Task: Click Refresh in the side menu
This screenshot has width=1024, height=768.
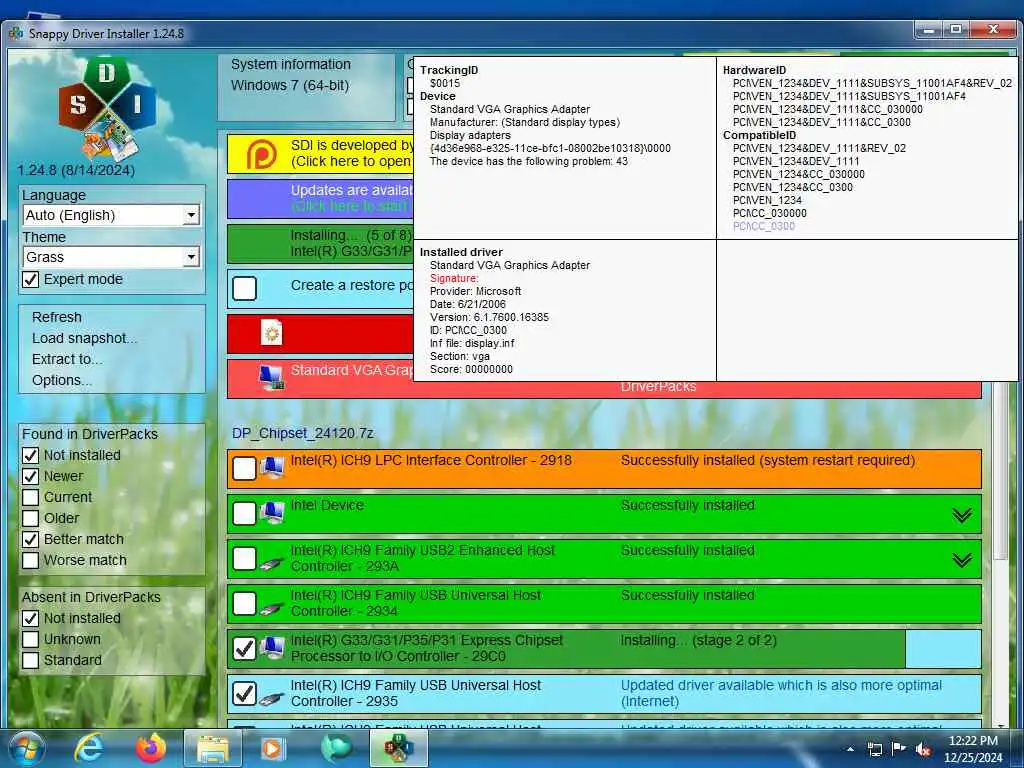Action: pos(57,317)
